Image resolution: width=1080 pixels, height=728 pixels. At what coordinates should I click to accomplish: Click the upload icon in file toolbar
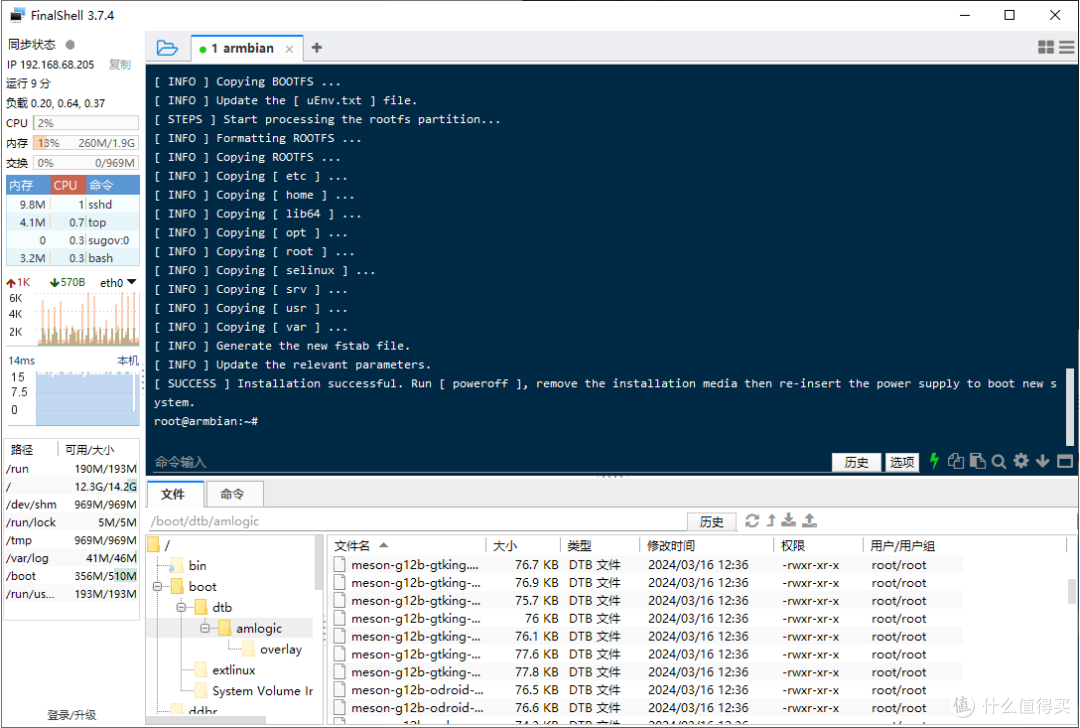tap(810, 521)
